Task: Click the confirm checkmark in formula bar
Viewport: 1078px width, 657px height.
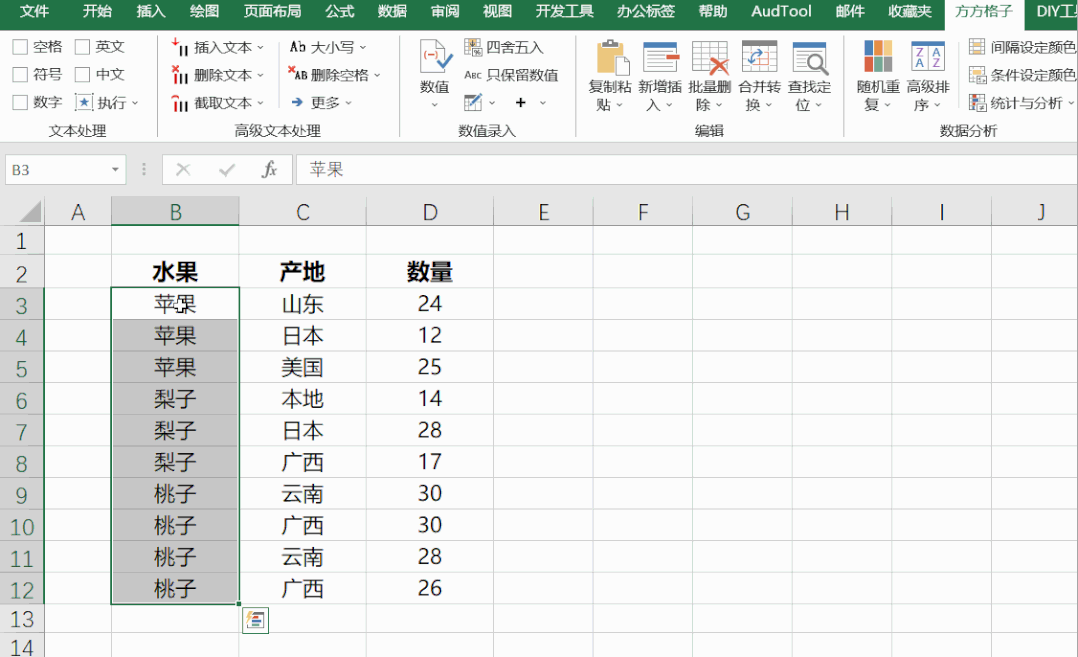Action: (227, 169)
